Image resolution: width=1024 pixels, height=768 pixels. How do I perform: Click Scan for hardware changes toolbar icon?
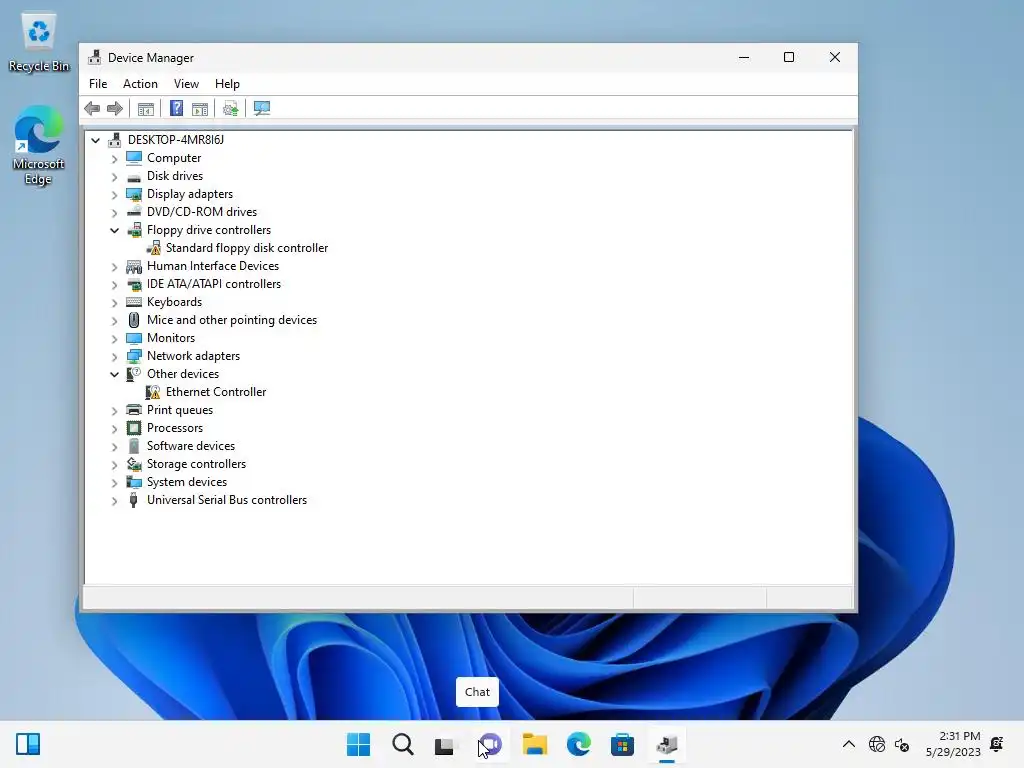click(262, 108)
